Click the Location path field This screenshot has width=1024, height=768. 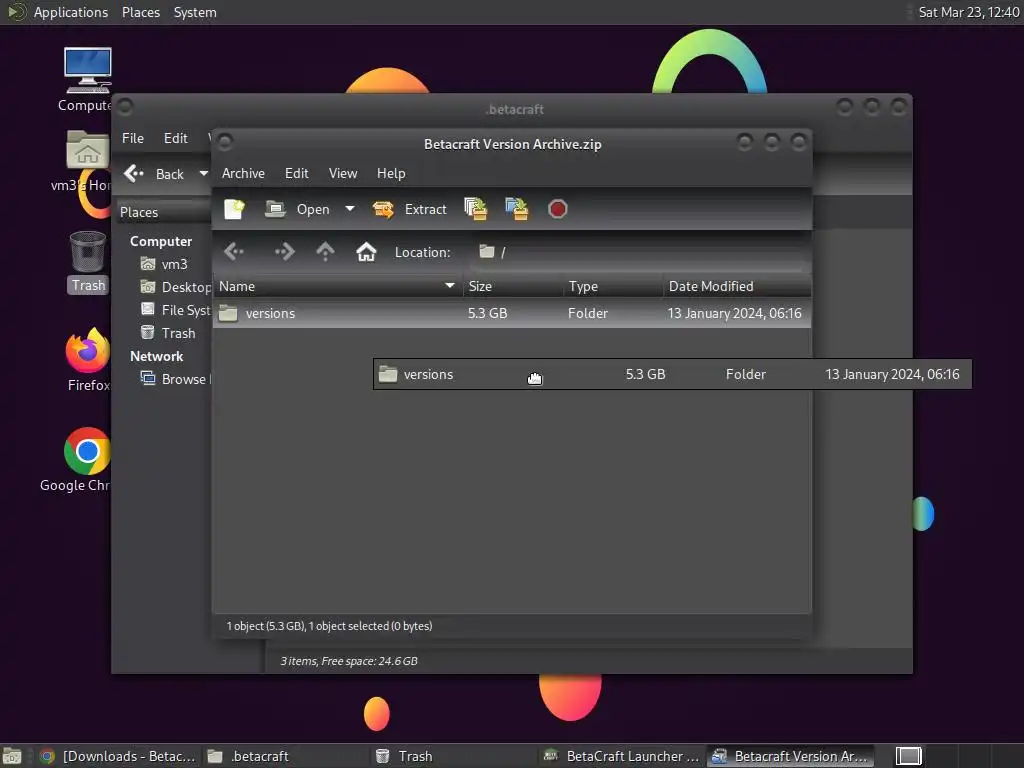click(x=638, y=252)
